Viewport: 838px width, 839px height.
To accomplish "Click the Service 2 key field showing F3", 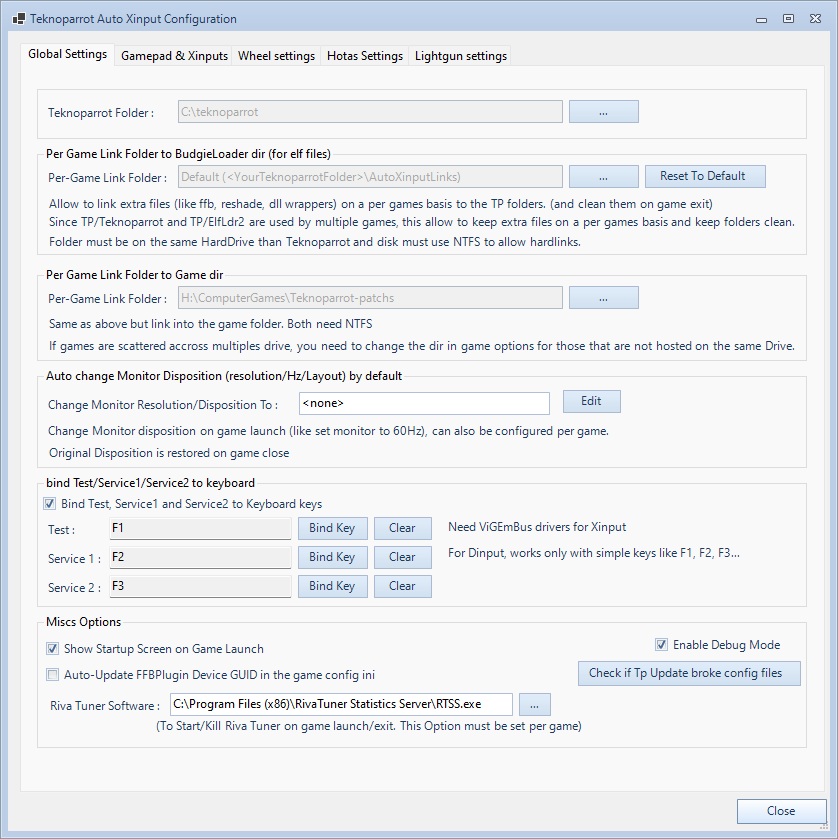I will pos(200,586).
